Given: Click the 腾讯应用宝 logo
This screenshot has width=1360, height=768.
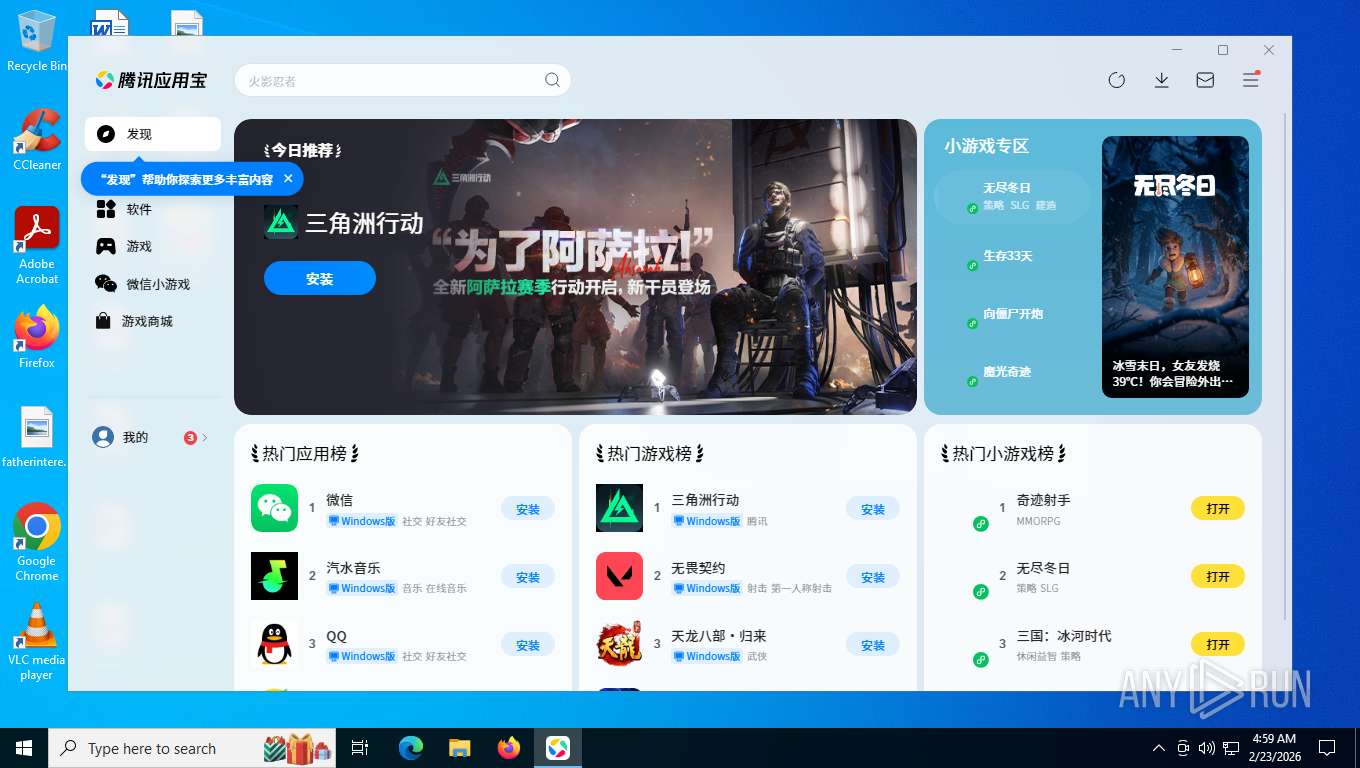Looking at the screenshot, I should click(x=151, y=80).
